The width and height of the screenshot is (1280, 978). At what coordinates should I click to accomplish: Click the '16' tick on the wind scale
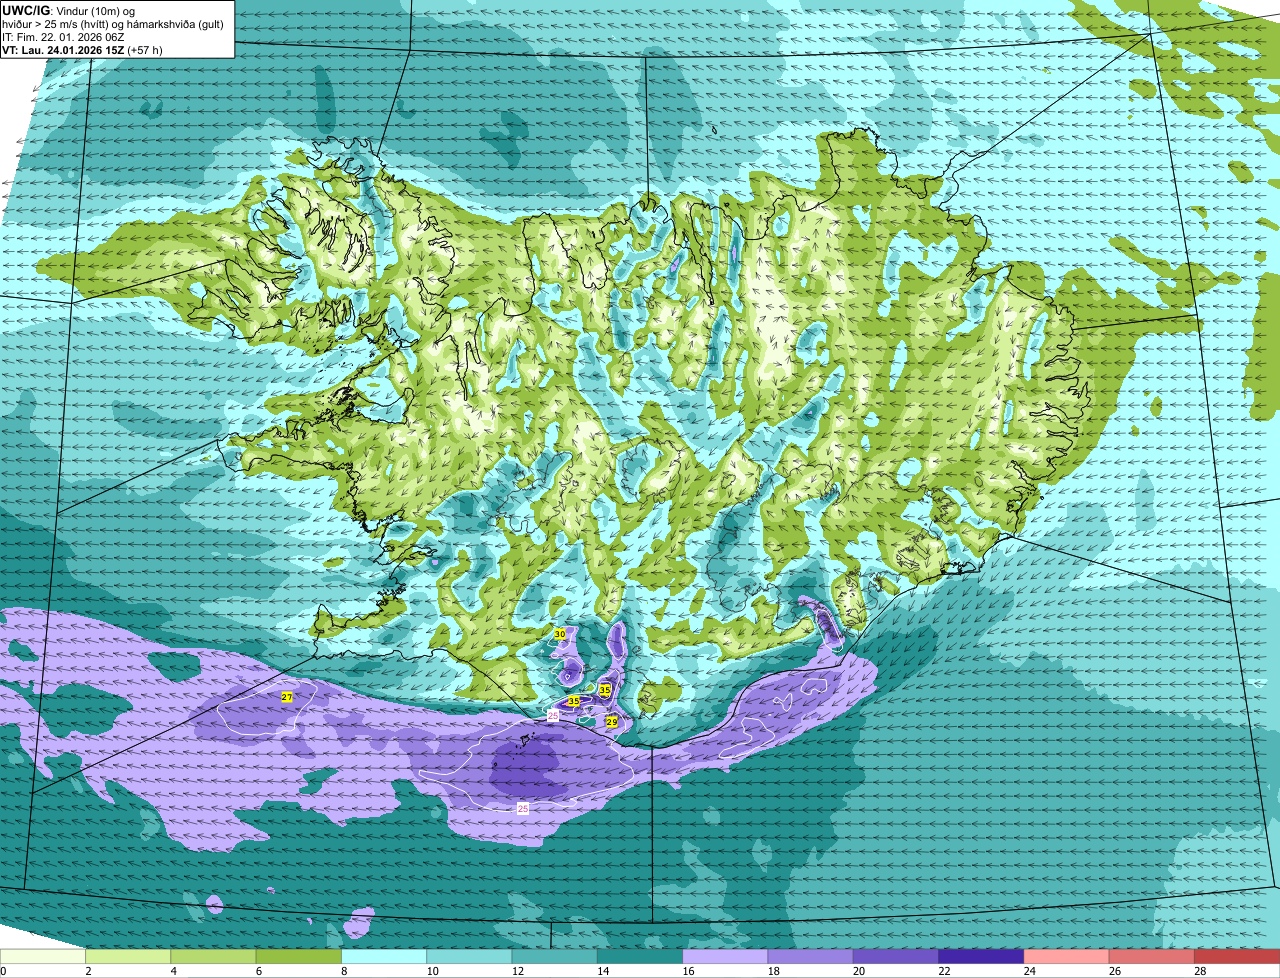click(x=688, y=971)
